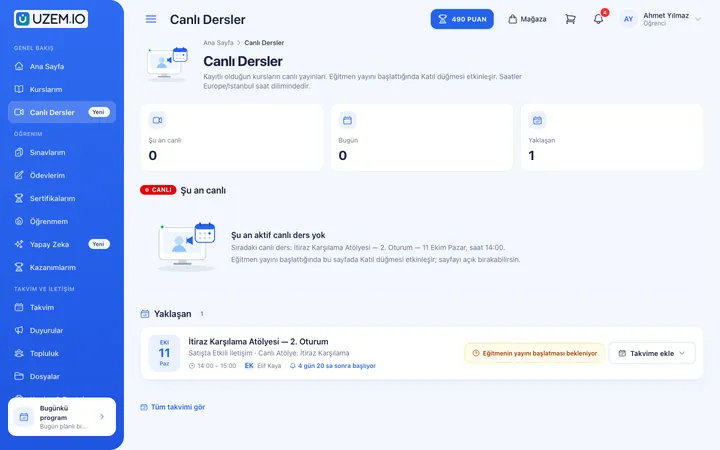Image resolution: width=720 pixels, height=450 pixels.
Task: Open Kurslarım in sidebar
Action: pyautogui.click(x=62, y=89)
